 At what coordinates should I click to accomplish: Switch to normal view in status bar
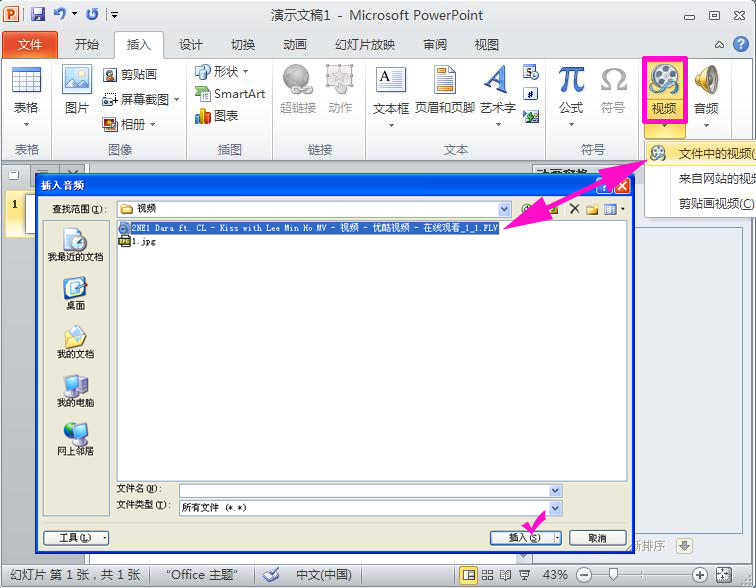point(468,575)
